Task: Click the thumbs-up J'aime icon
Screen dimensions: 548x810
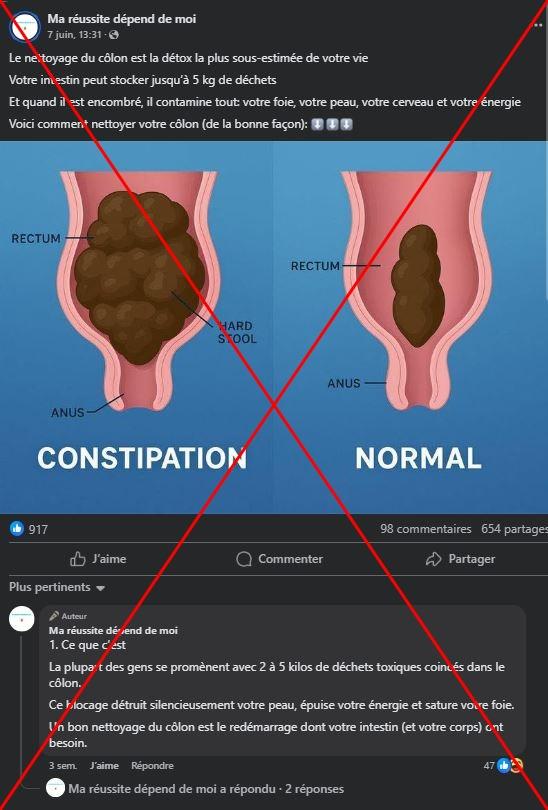Action: tap(77, 559)
